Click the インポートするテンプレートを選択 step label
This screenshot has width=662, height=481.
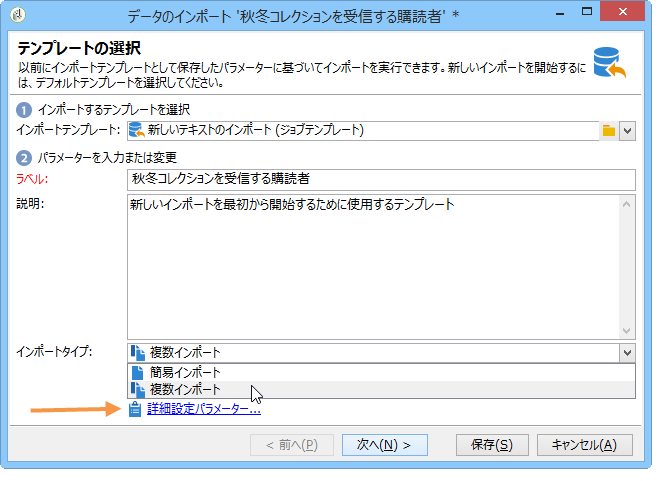[x=114, y=110]
